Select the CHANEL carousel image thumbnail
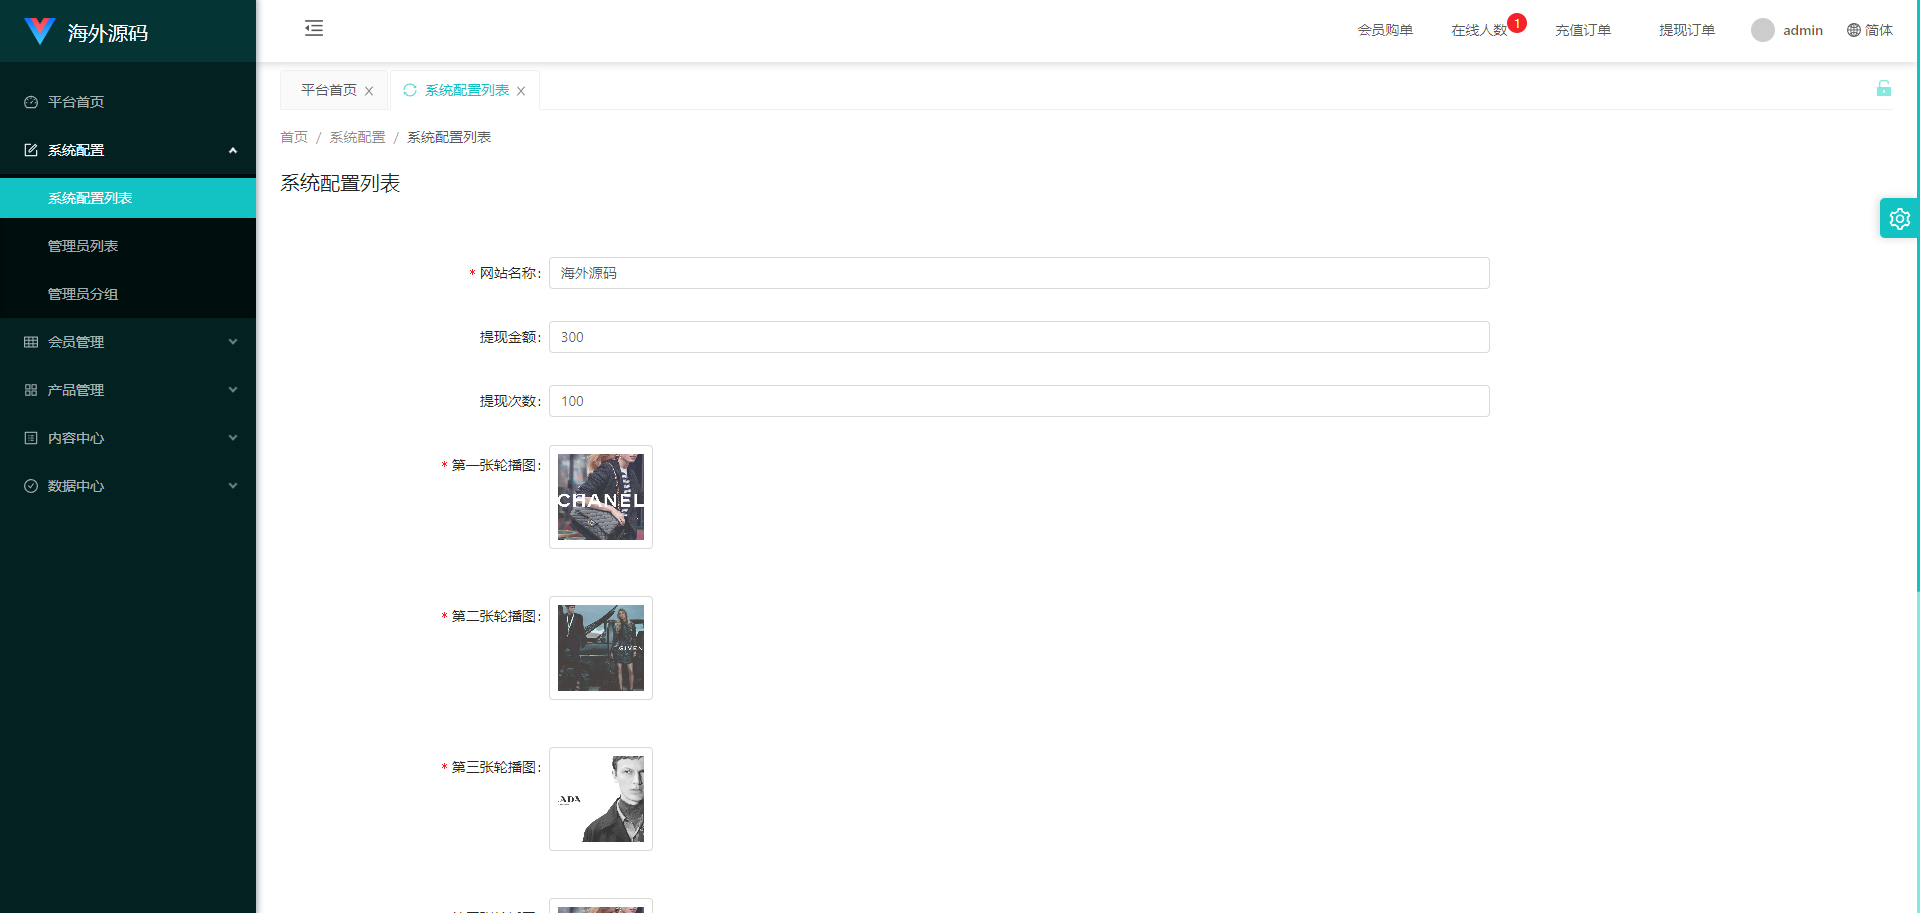Screen dimensions: 1920x913 600,497
